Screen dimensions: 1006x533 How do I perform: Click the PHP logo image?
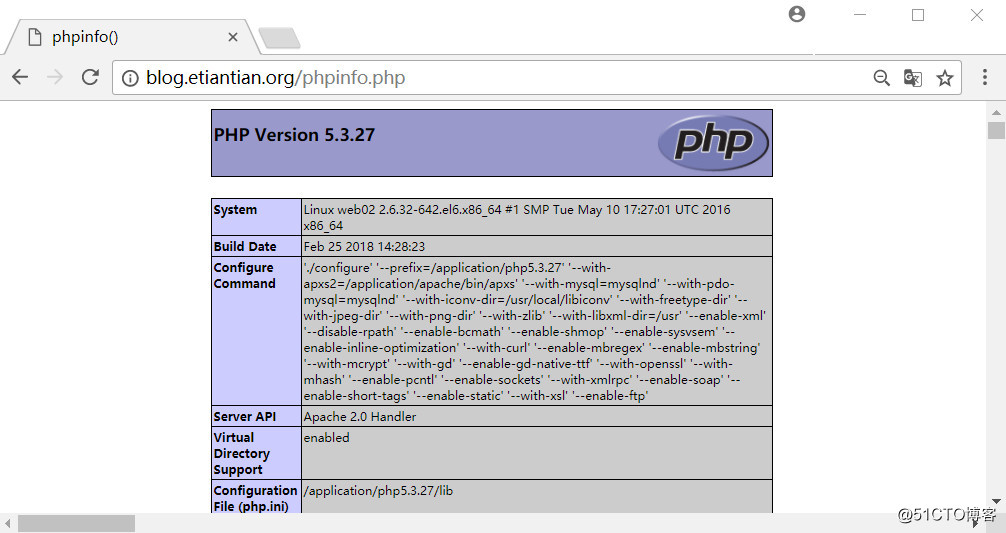[713, 142]
